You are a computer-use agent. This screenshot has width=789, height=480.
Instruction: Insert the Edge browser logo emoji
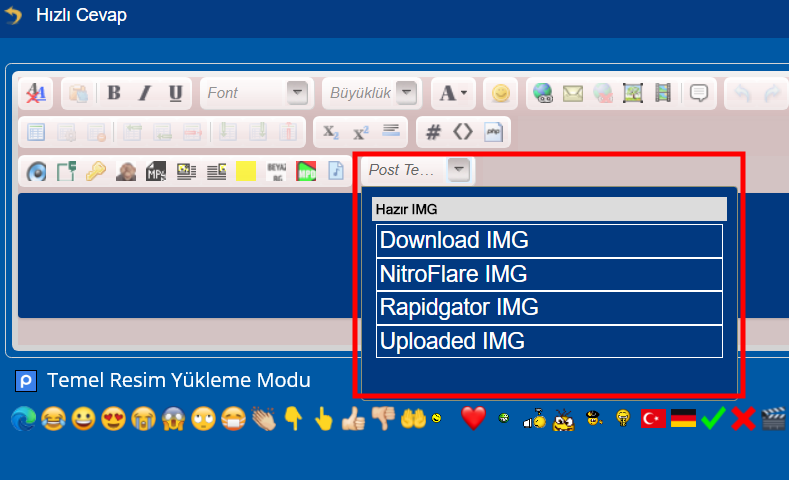point(23,419)
